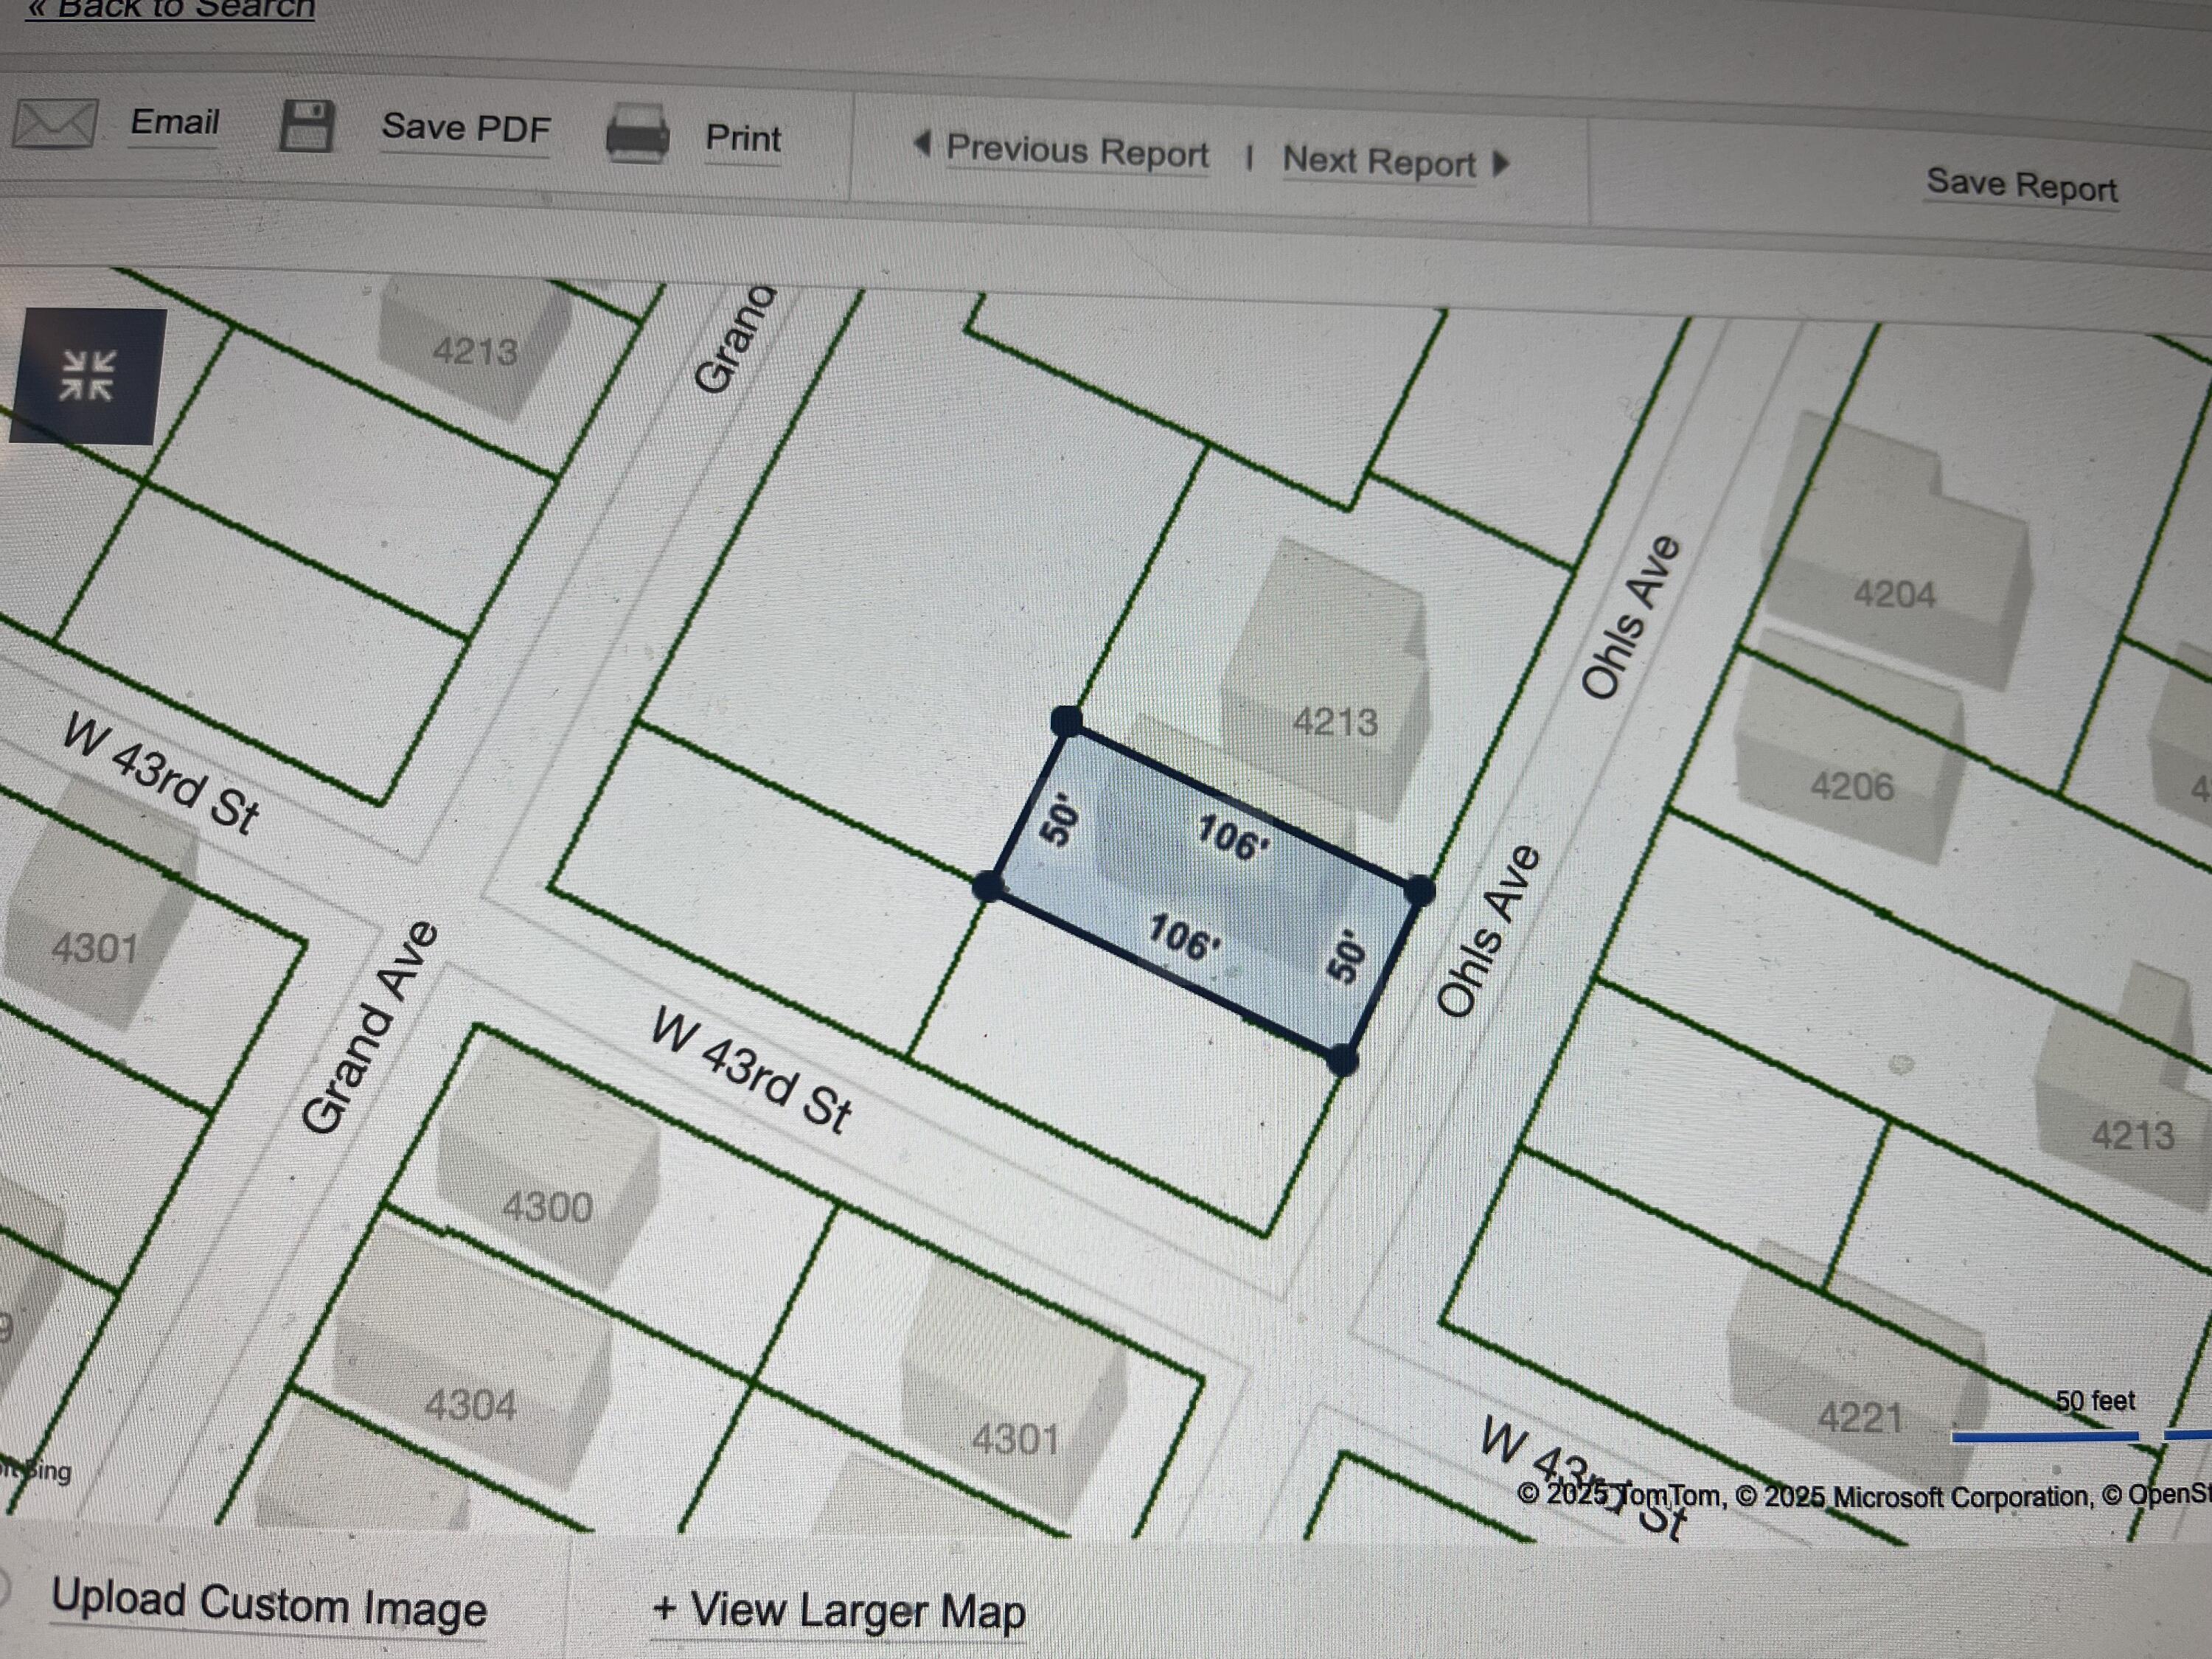Click the Next Report right arrow
This screenshot has height=1659, width=2212.
[1500, 163]
